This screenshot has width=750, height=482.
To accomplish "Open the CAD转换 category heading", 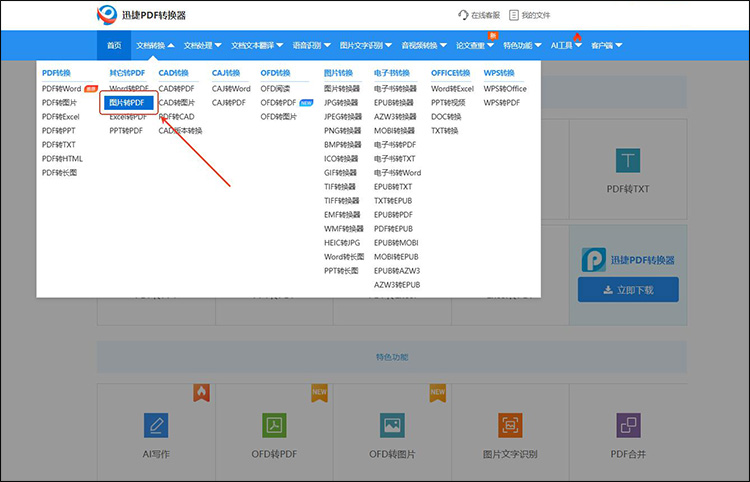I will click(x=173, y=73).
